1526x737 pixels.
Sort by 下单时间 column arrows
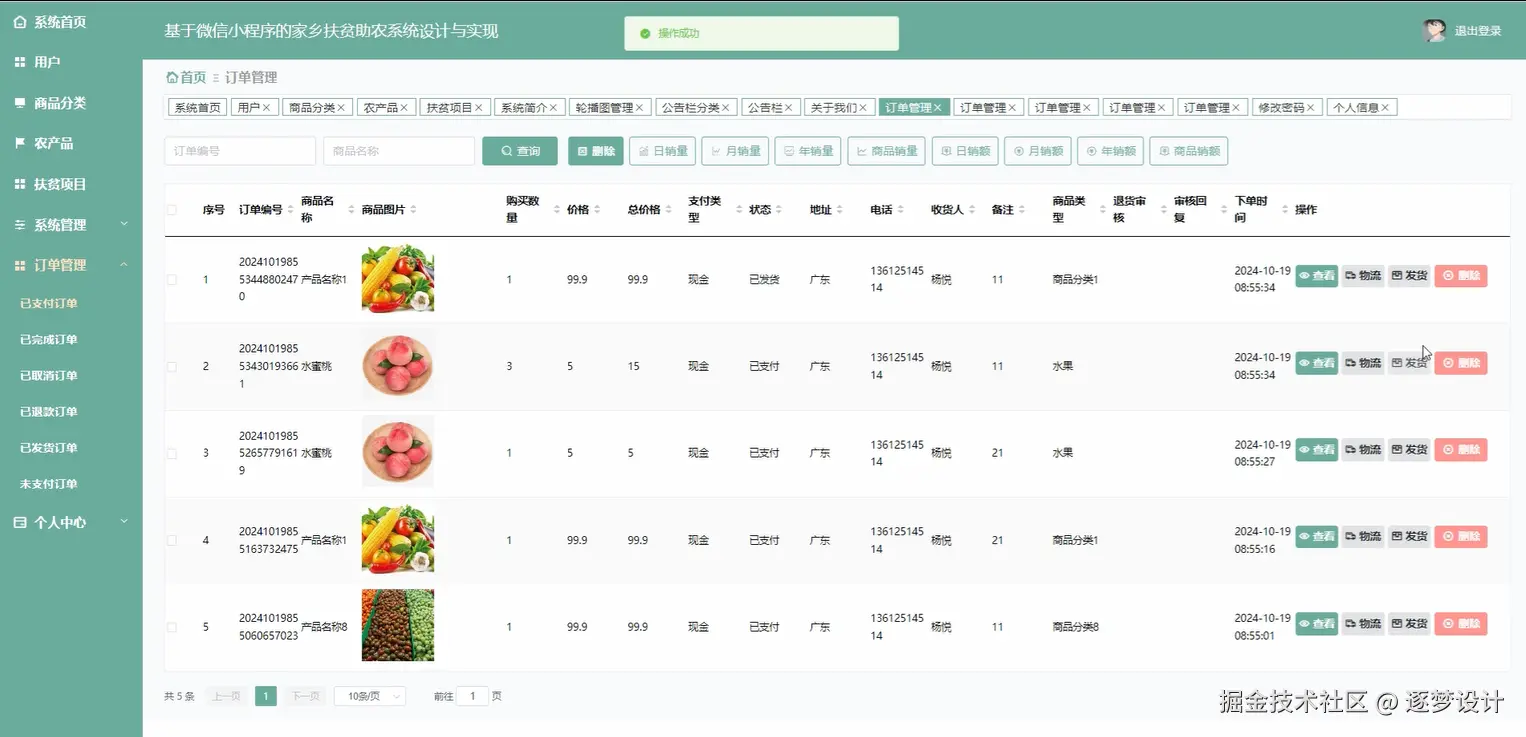pos(1284,210)
